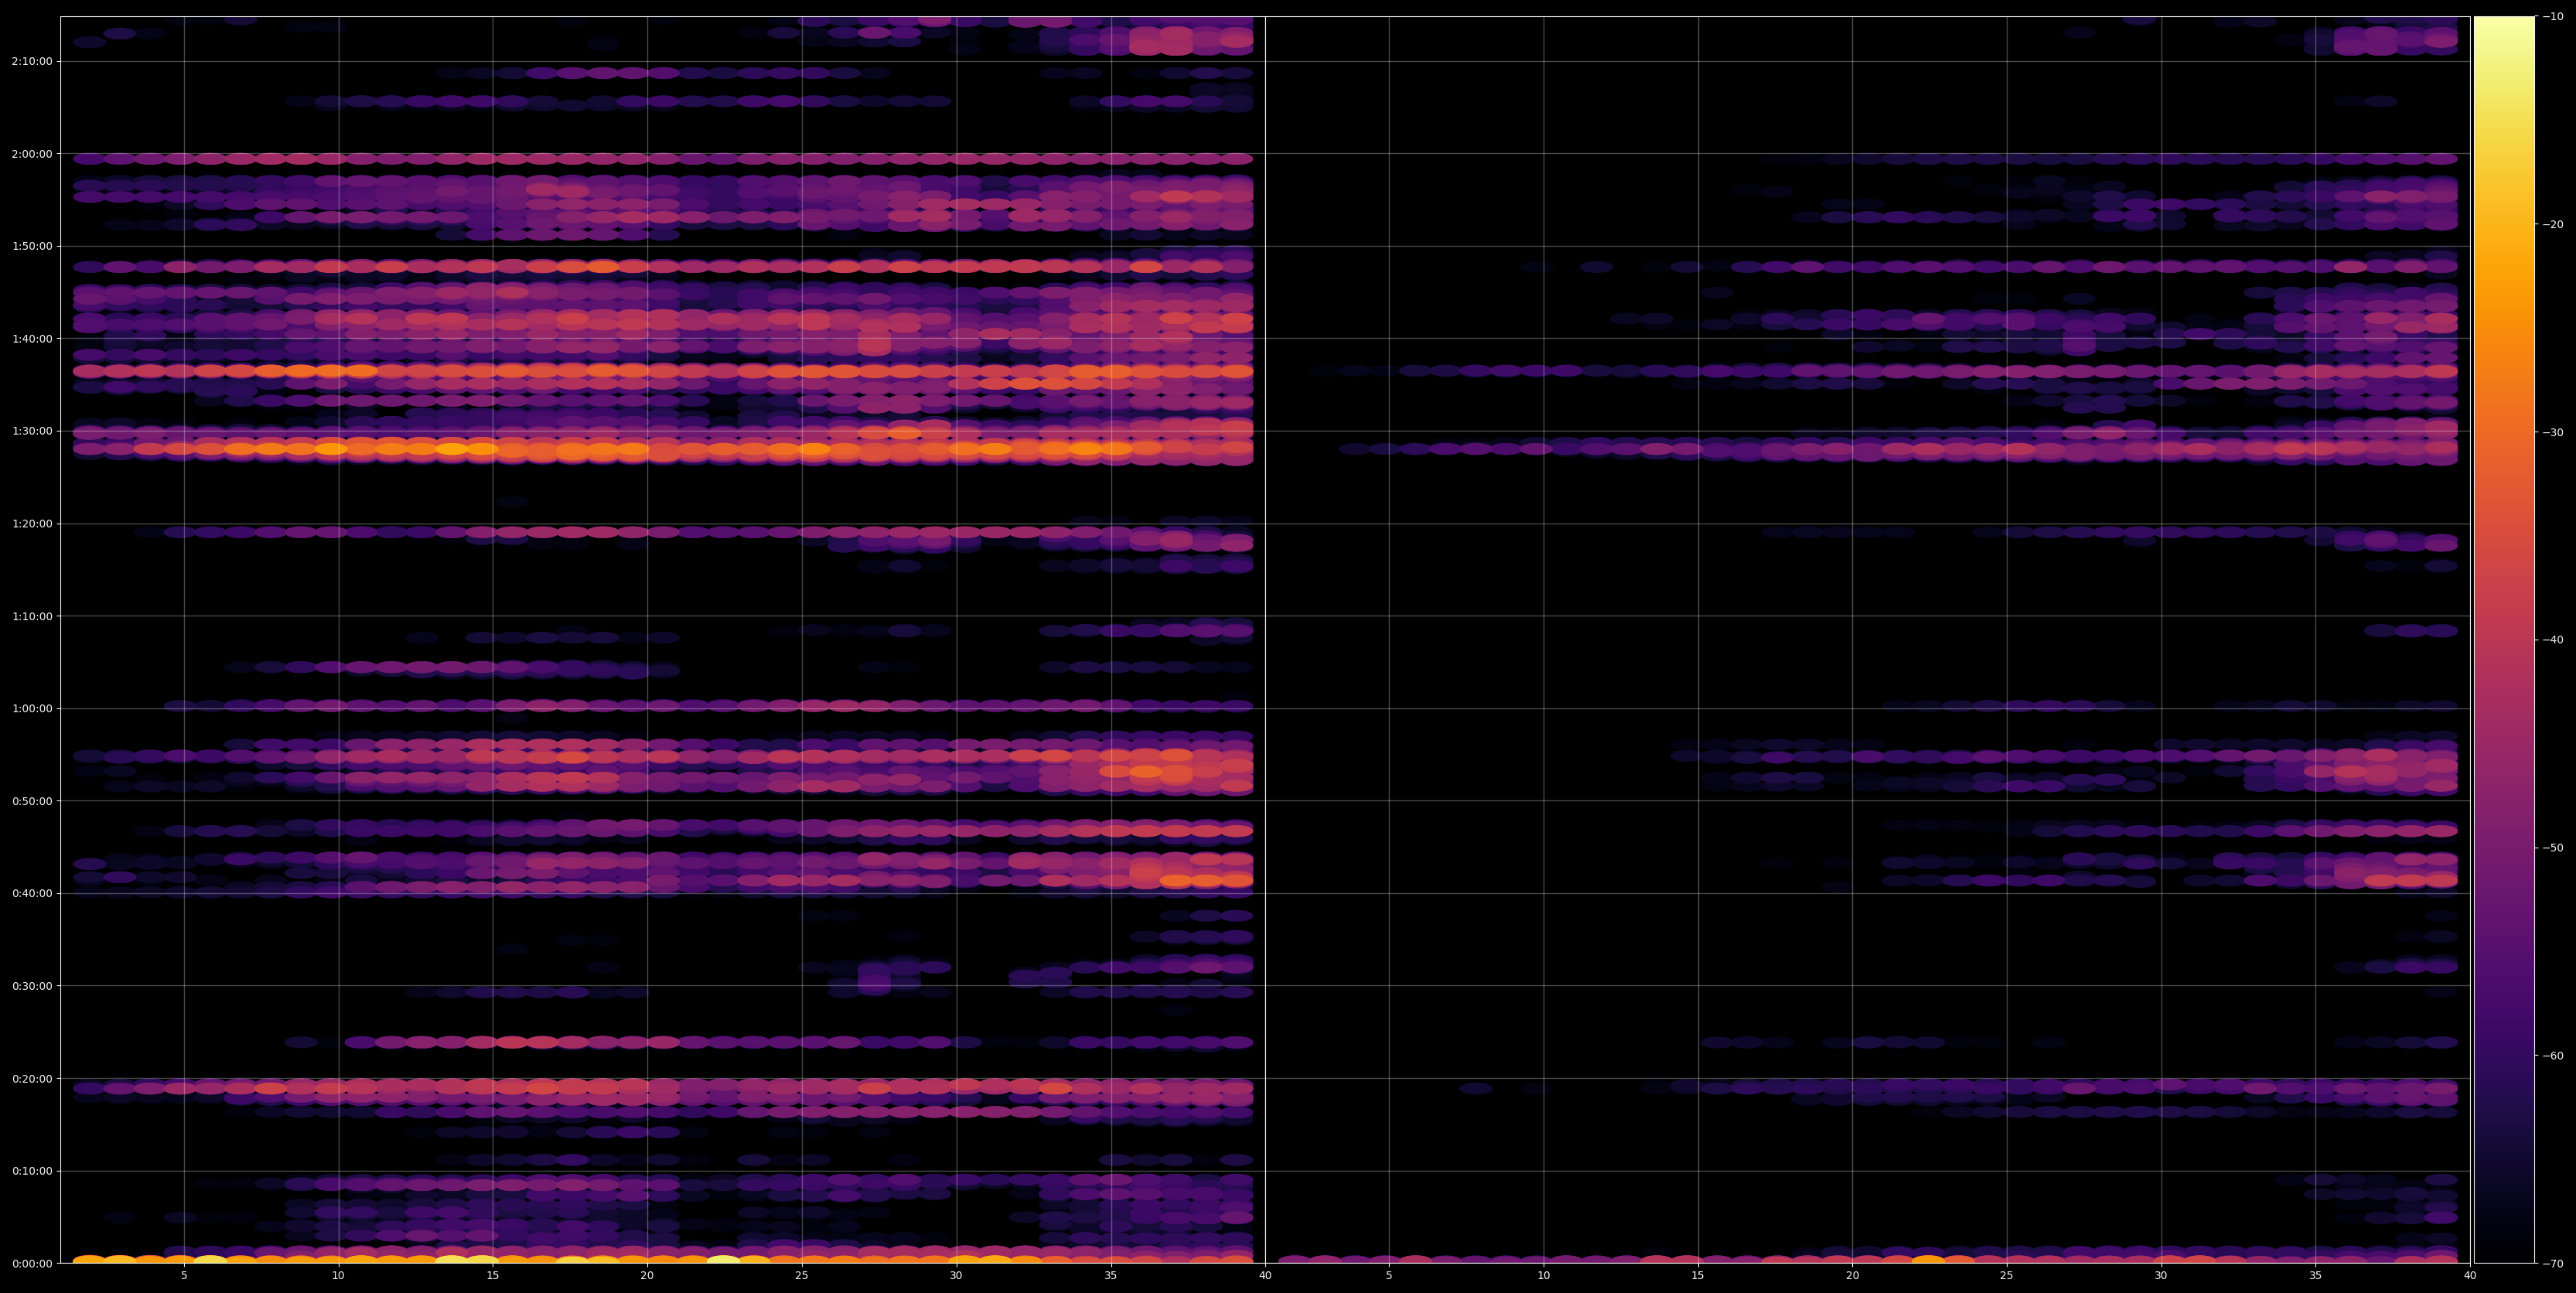The image size is (2576, 1293).
Task: Click the −70 colorbar tick label
Action: [x=2553, y=1263]
